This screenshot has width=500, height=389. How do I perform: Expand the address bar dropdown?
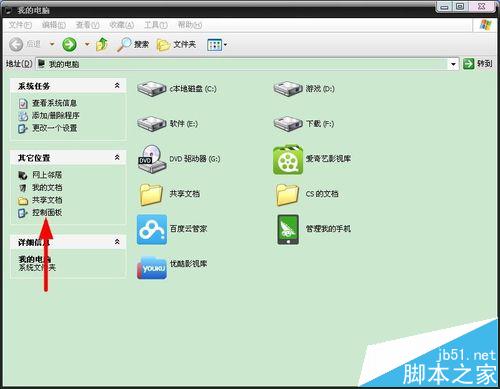pyautogui.click(x=453, y=64)
